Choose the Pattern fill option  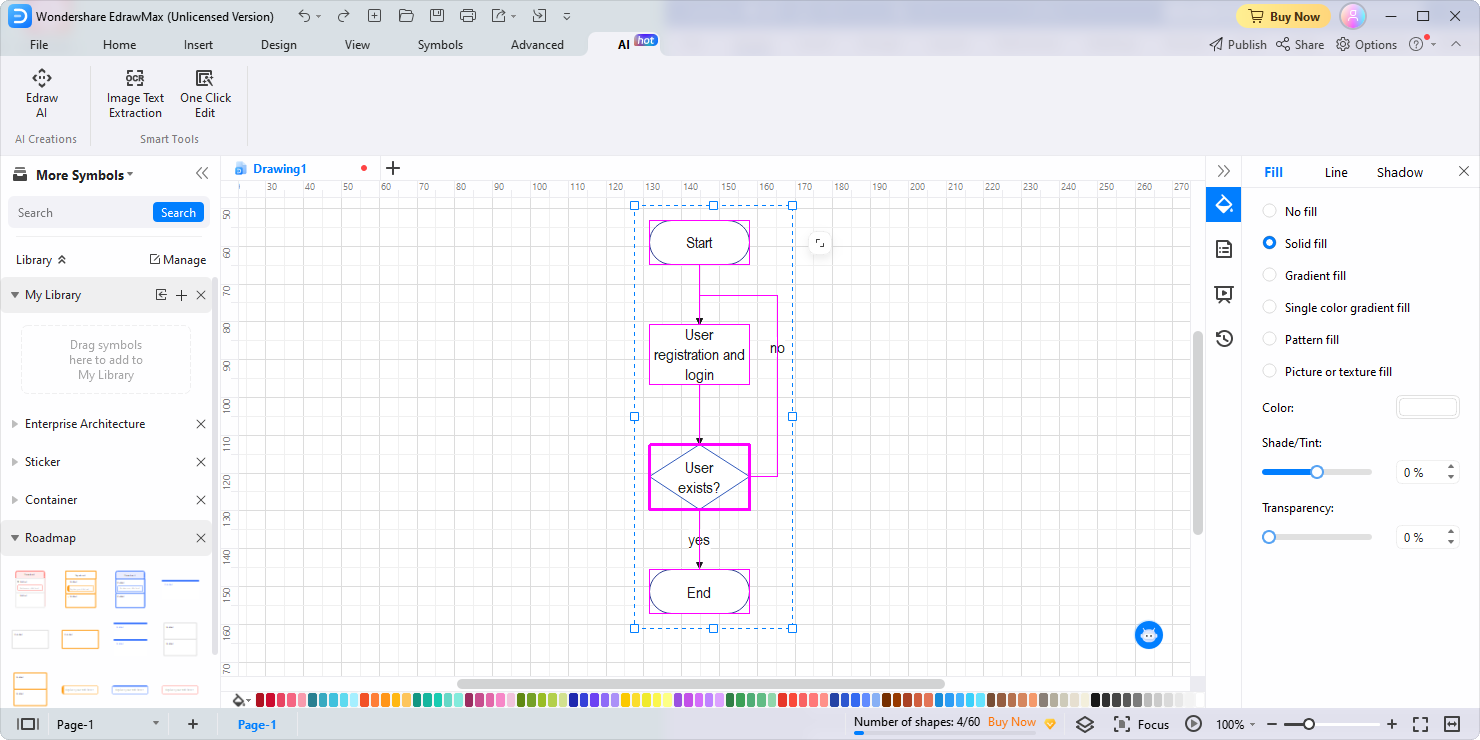click(x=1301, y=339)
